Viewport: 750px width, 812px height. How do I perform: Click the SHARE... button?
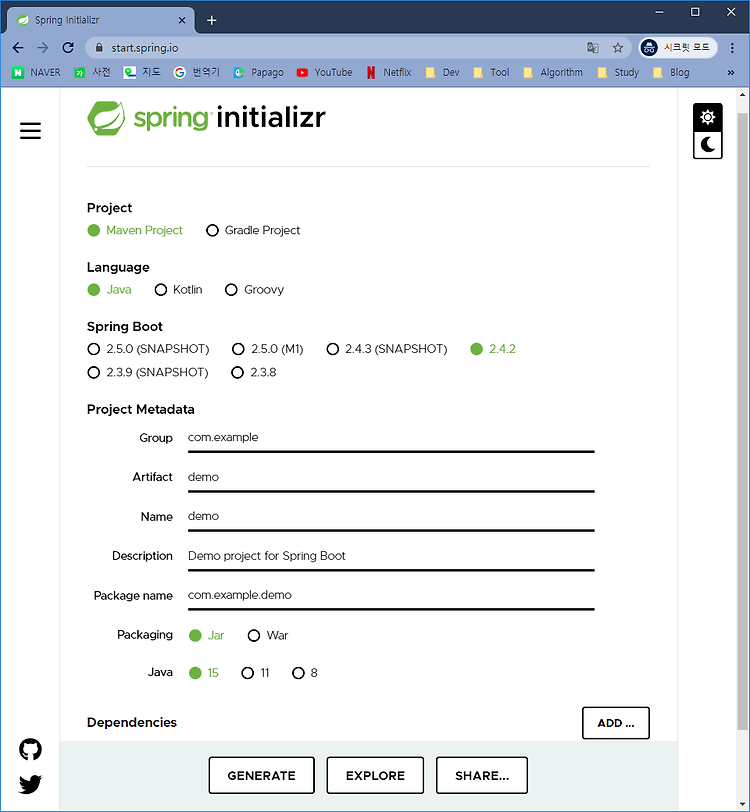(482, 775)
